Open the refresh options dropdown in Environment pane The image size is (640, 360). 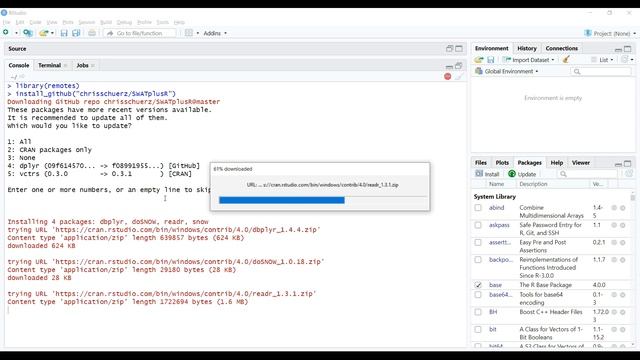632,60
